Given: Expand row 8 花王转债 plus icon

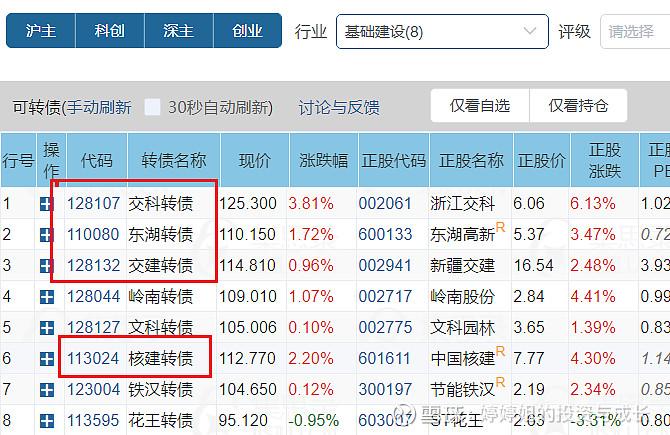Looking at the screenshot, I should pos(47,421).
